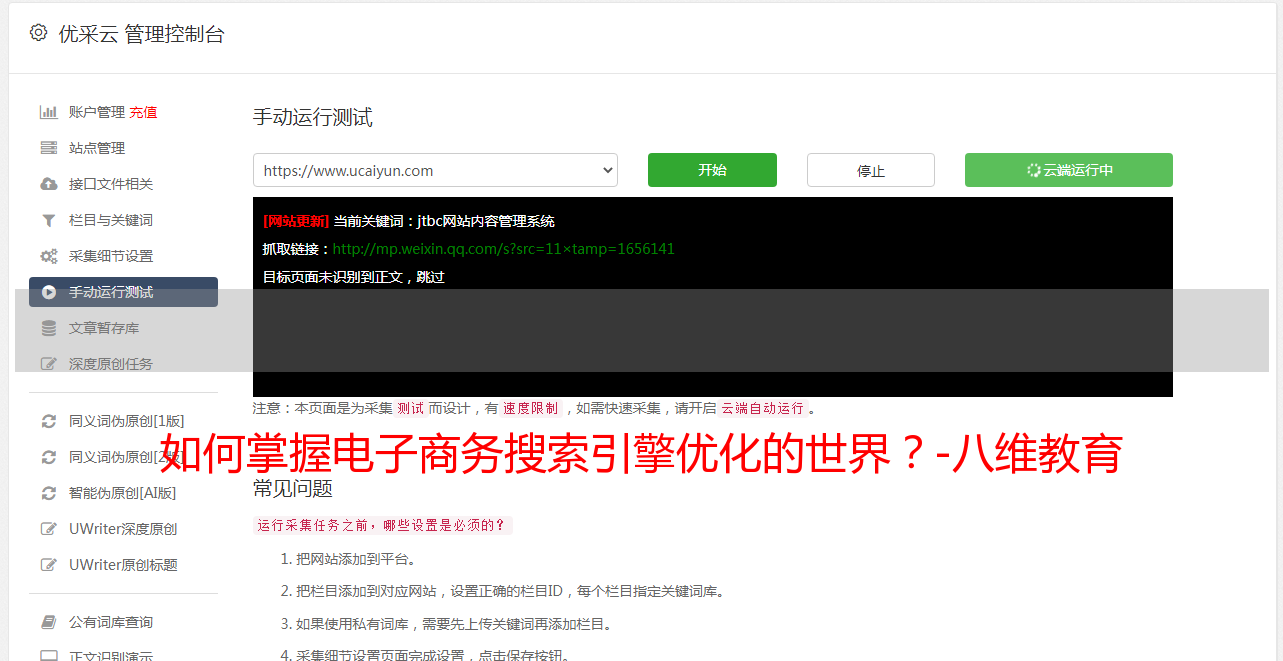Click the refresh icon for 同义词伪原创[1版]

[48, 421]
